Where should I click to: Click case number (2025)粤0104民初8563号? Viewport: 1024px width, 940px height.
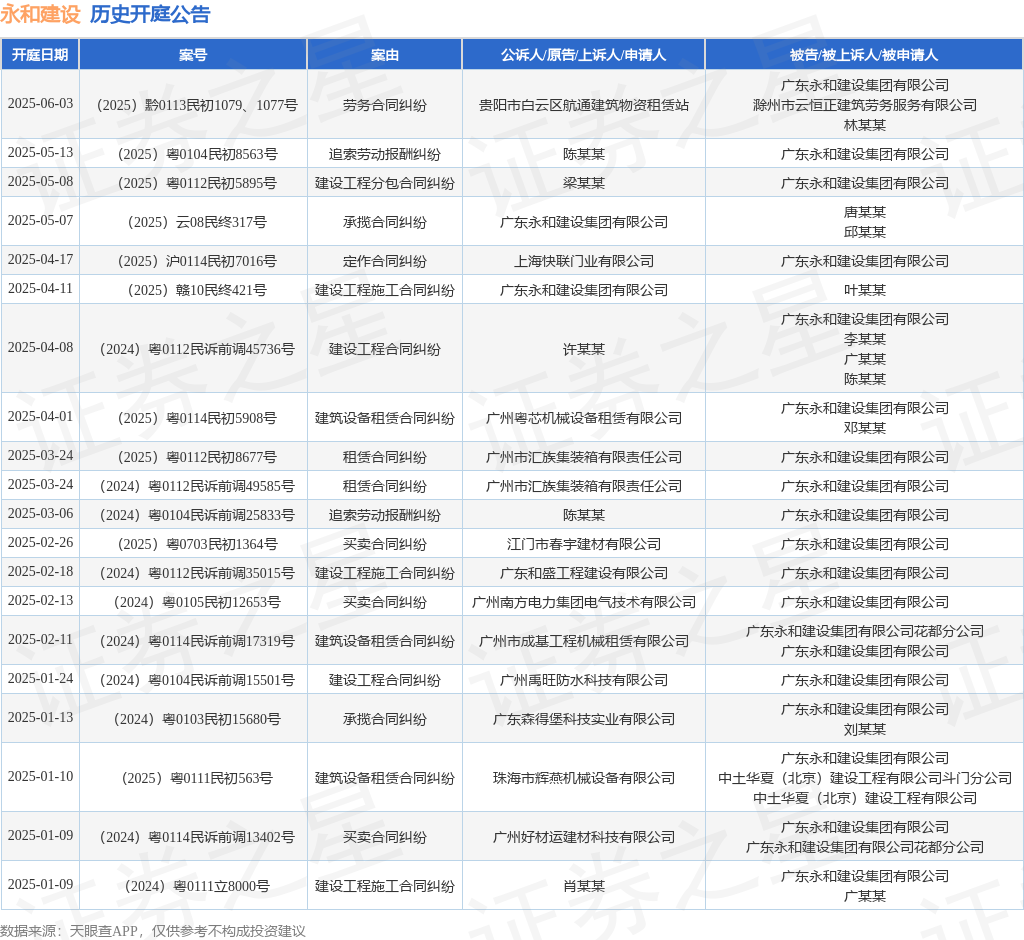coord(197,154)
